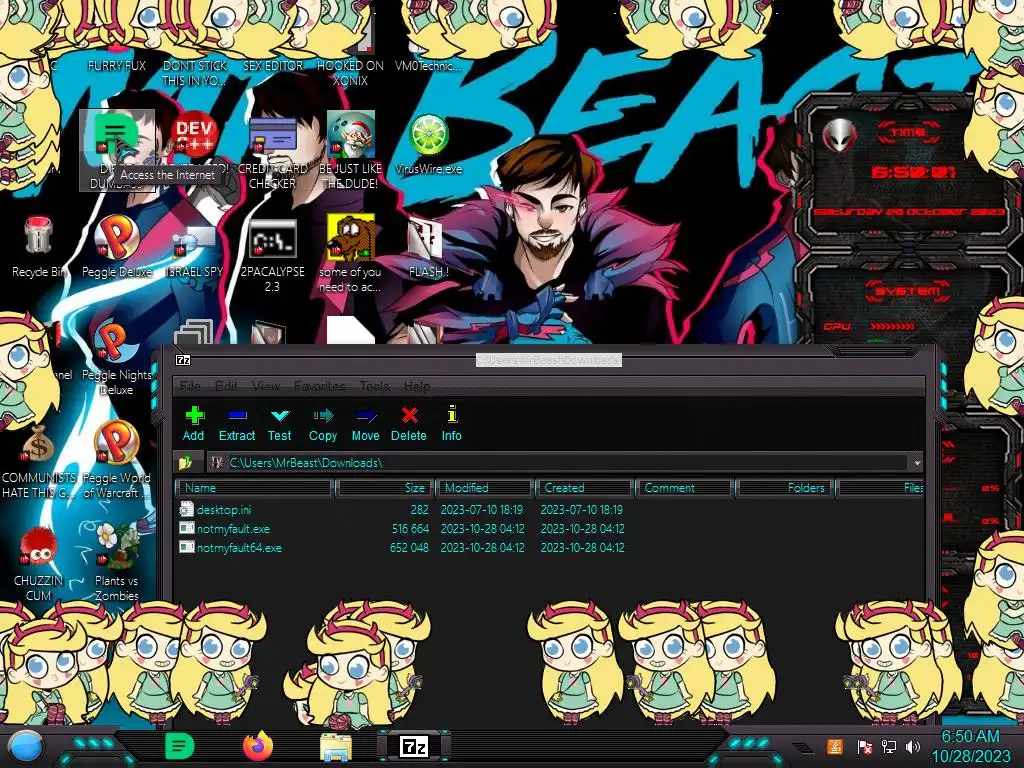The width and height of the screenshot is (1024, 768).
Task: Click the Start orb on the taskbar
Action: 27,747
